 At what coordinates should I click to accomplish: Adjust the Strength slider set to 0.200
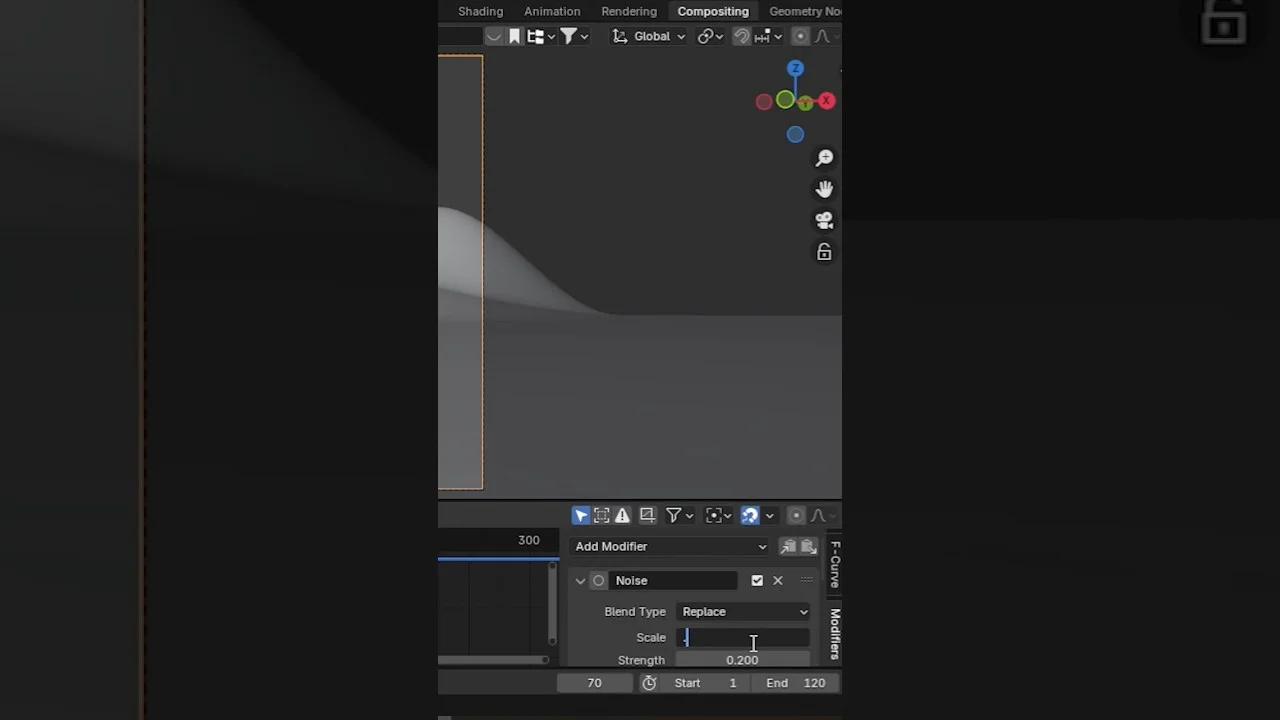(x=742, y=659)
